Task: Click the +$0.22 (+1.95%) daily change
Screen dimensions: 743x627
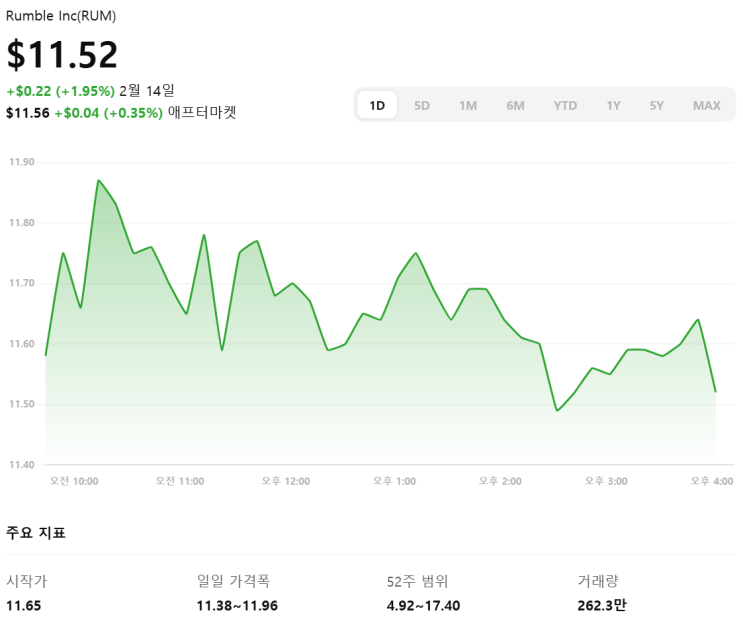Action: pos(61,91)
